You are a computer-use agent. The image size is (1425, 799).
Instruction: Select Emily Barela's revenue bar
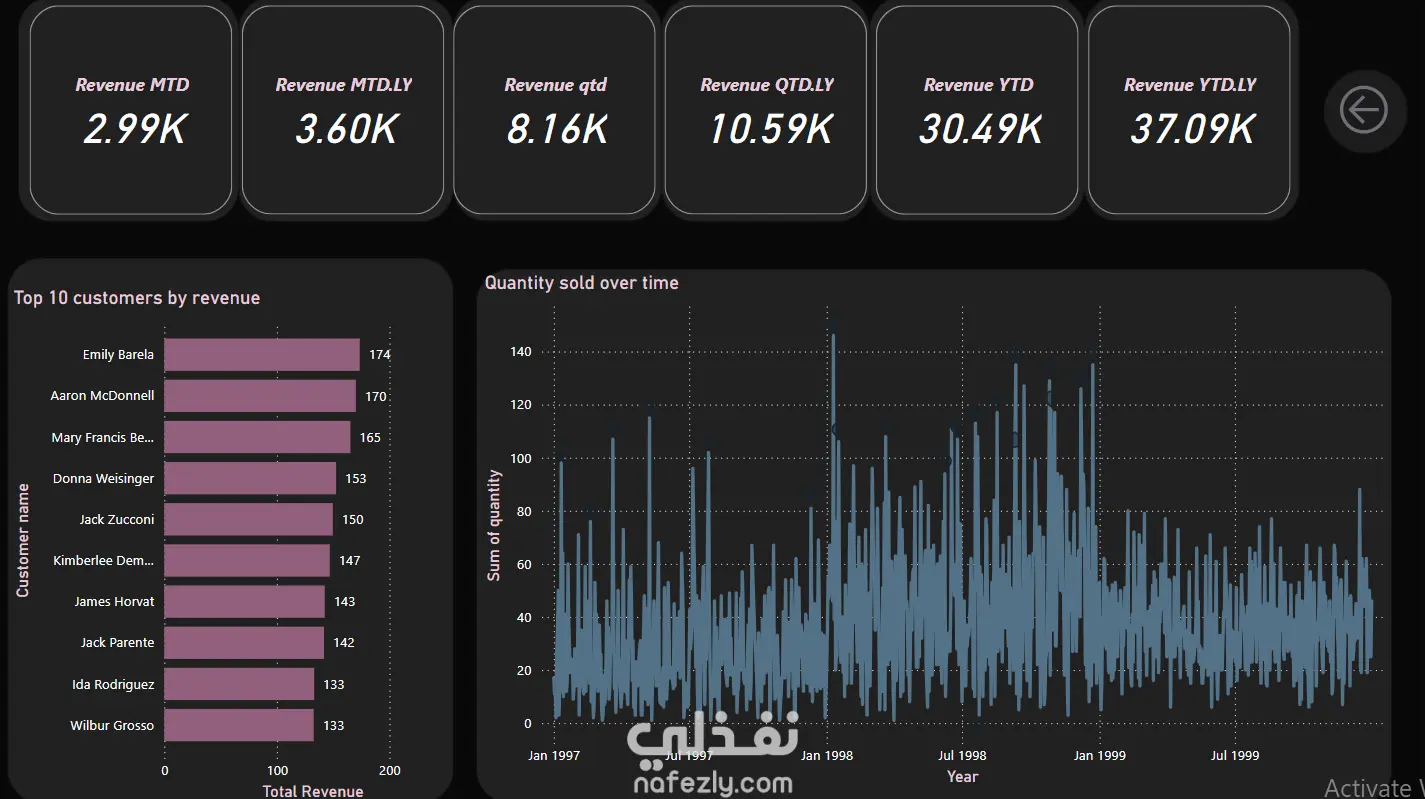(262, 355)
